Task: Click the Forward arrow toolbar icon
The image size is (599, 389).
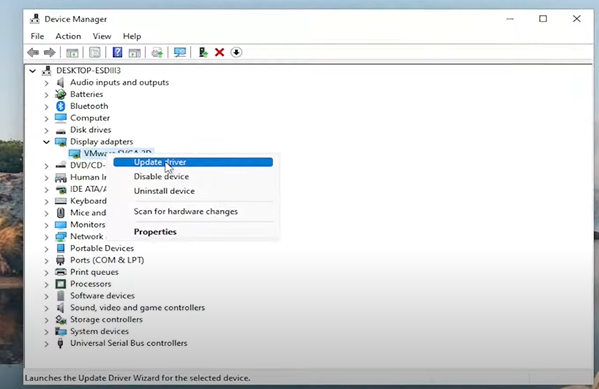Action: coord(50,52)
